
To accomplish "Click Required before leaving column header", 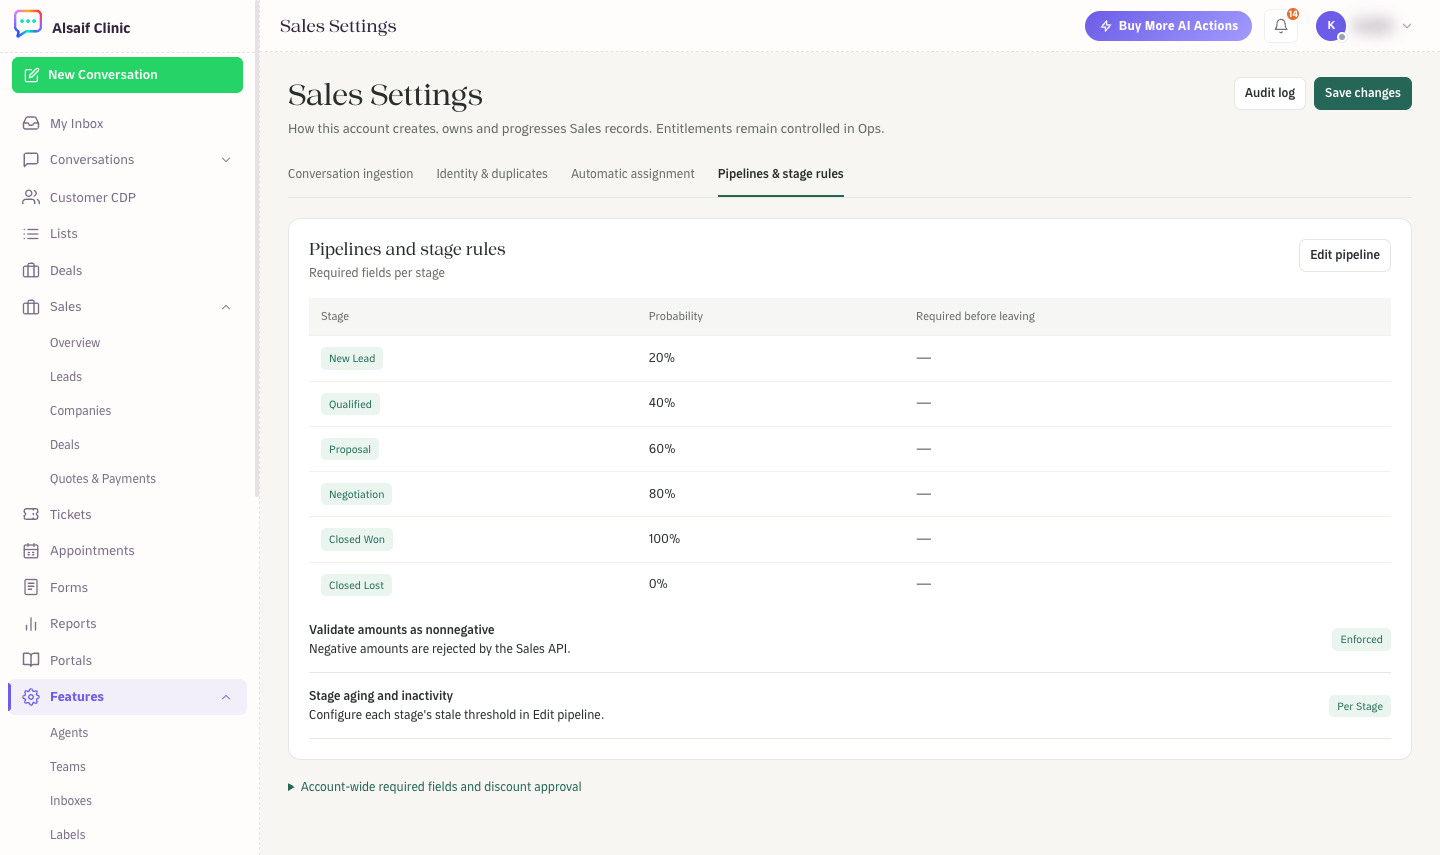I will 975,316.
